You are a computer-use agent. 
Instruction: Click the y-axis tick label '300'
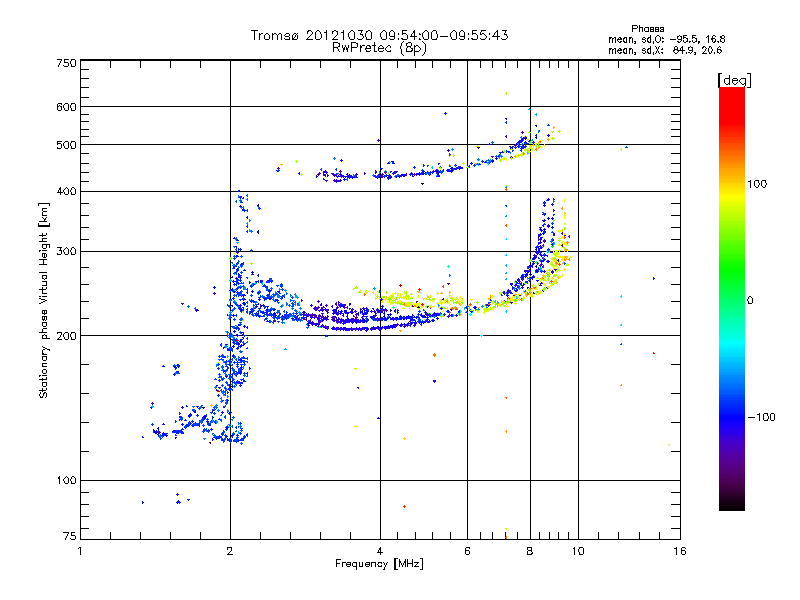point(66,252)
